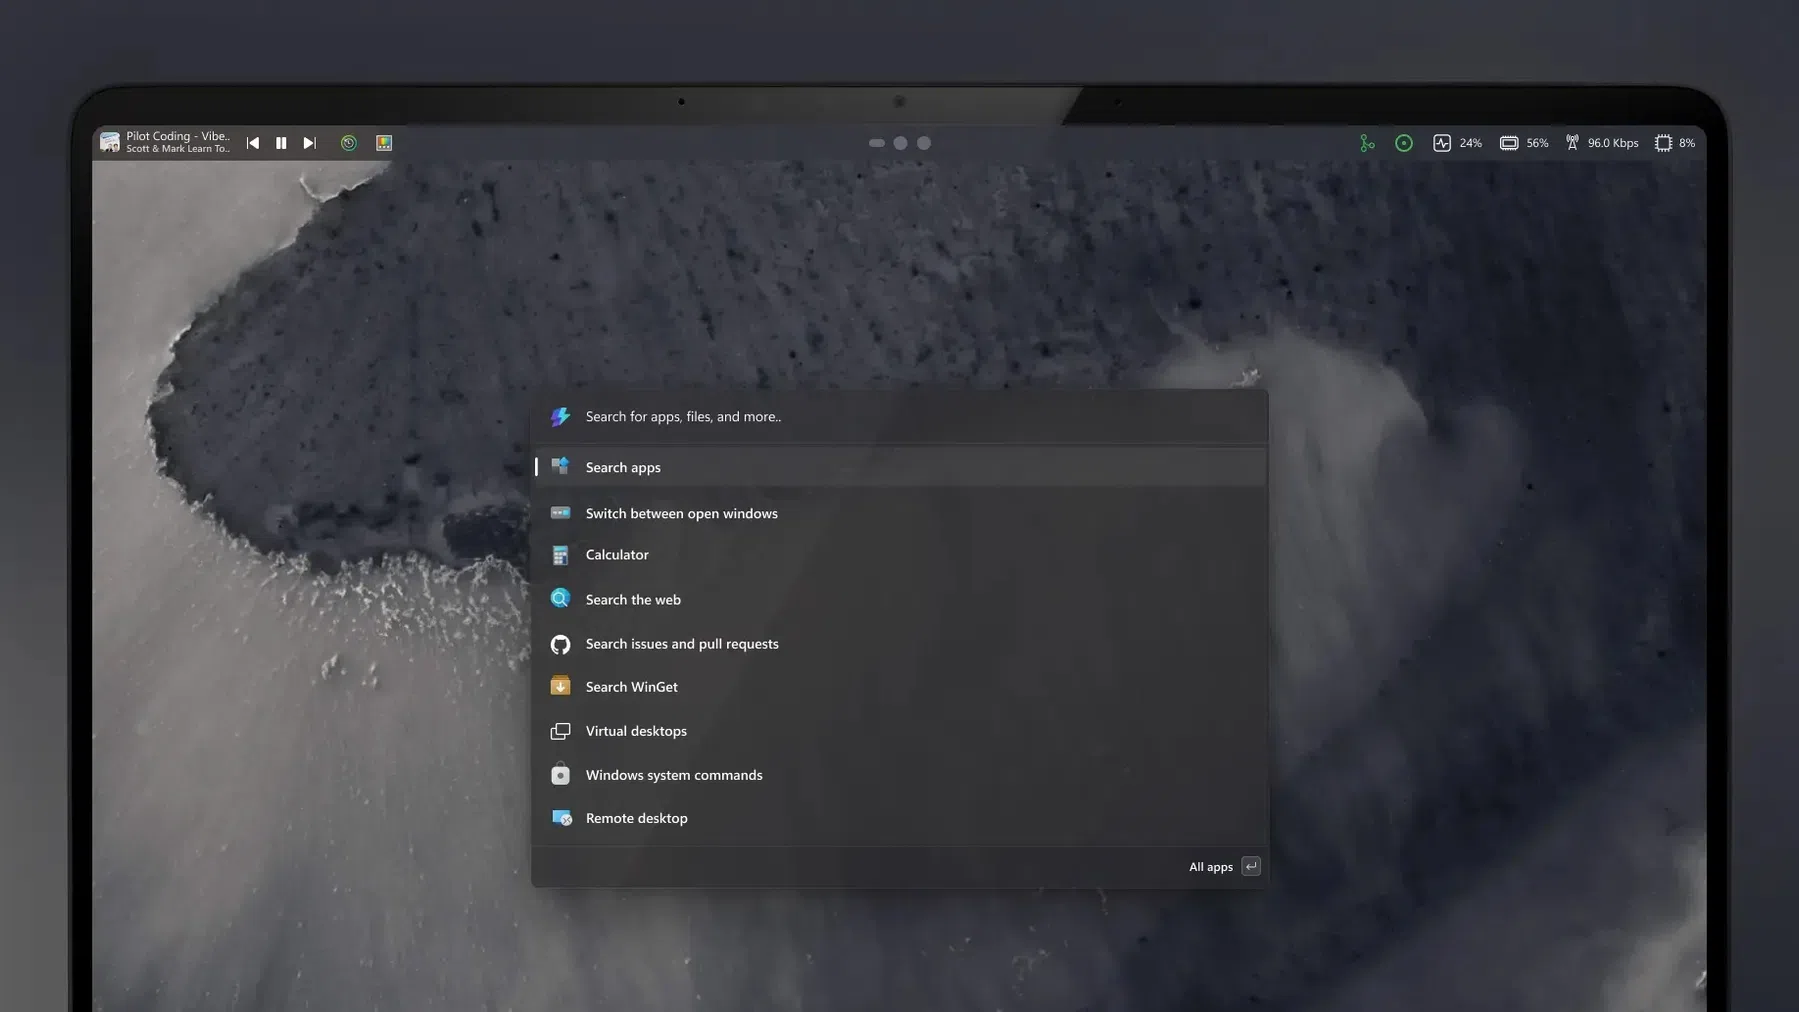Pause the Pilot Coding episode

click(x=281, y=142)
